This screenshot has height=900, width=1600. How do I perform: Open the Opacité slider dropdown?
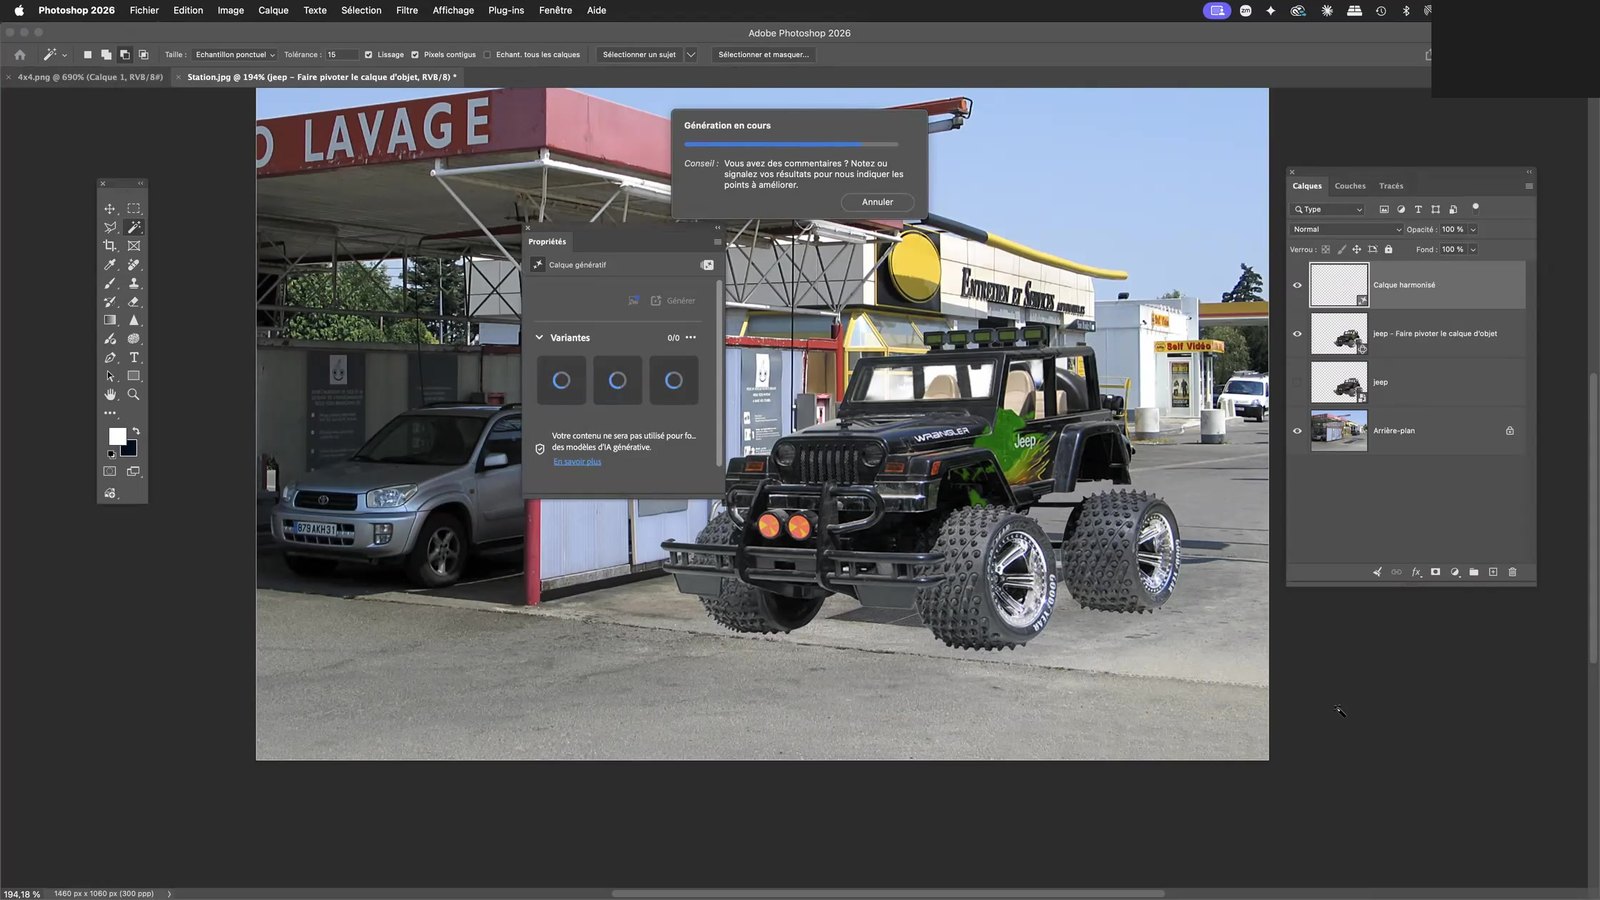(x=1473, y=229)
